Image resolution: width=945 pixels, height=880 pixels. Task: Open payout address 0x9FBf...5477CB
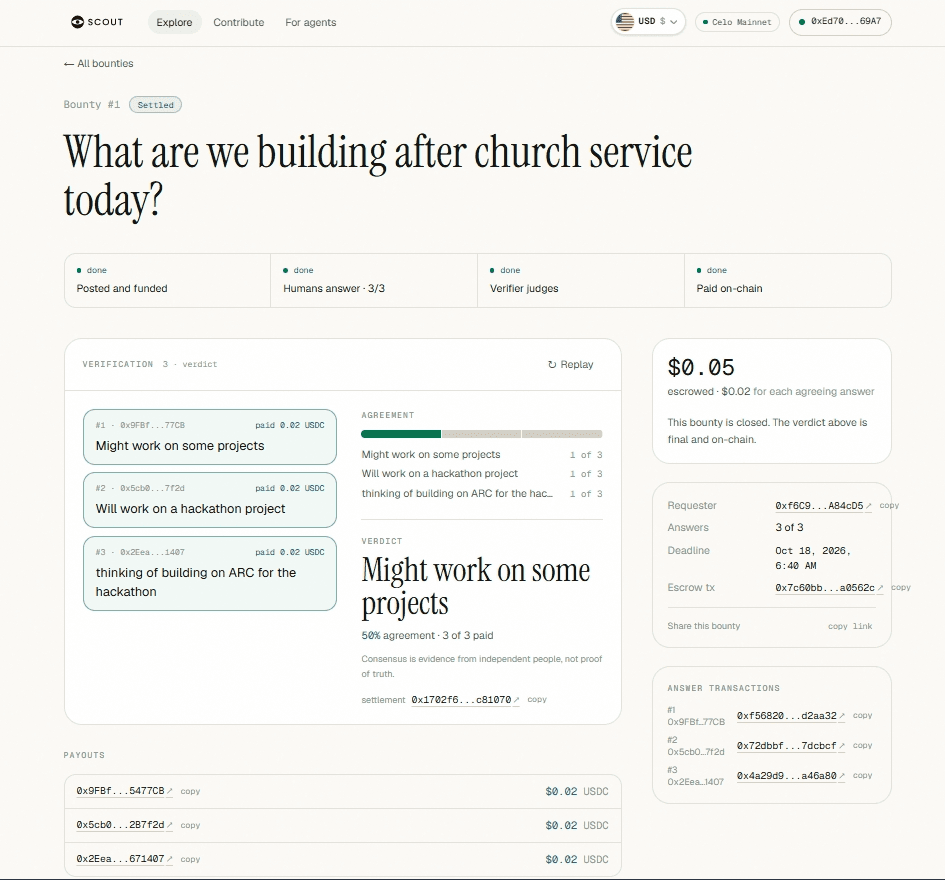click(x=120, y=791)
